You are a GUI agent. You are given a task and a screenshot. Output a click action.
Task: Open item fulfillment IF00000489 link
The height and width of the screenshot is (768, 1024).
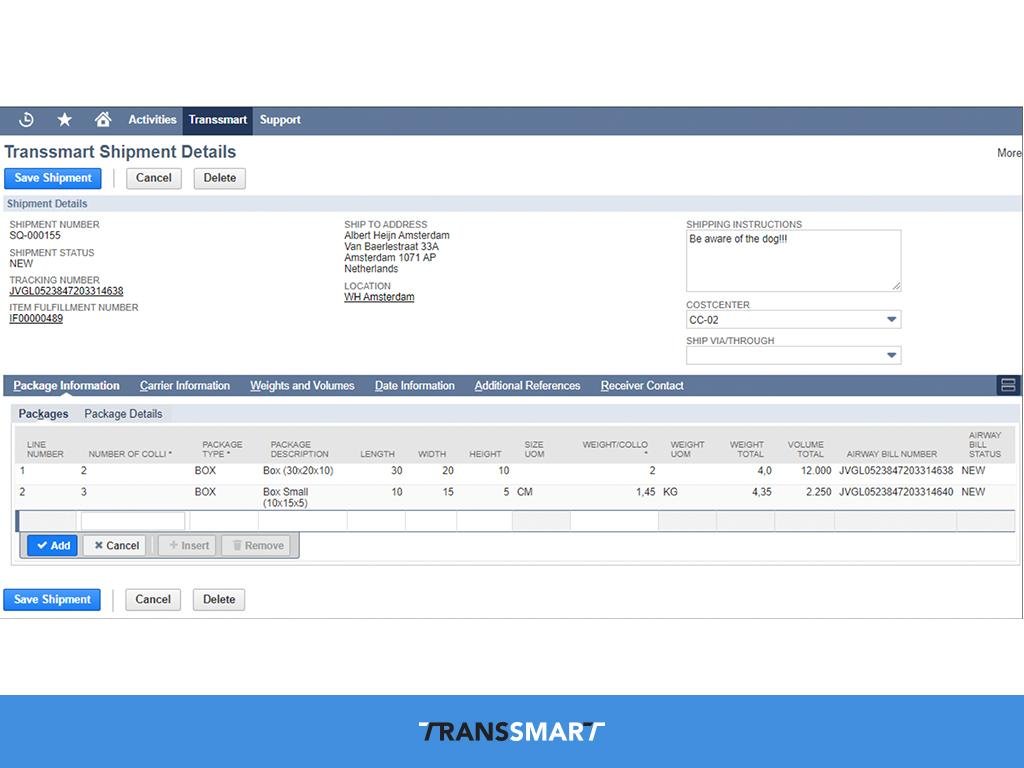click(x=36, y=319)
